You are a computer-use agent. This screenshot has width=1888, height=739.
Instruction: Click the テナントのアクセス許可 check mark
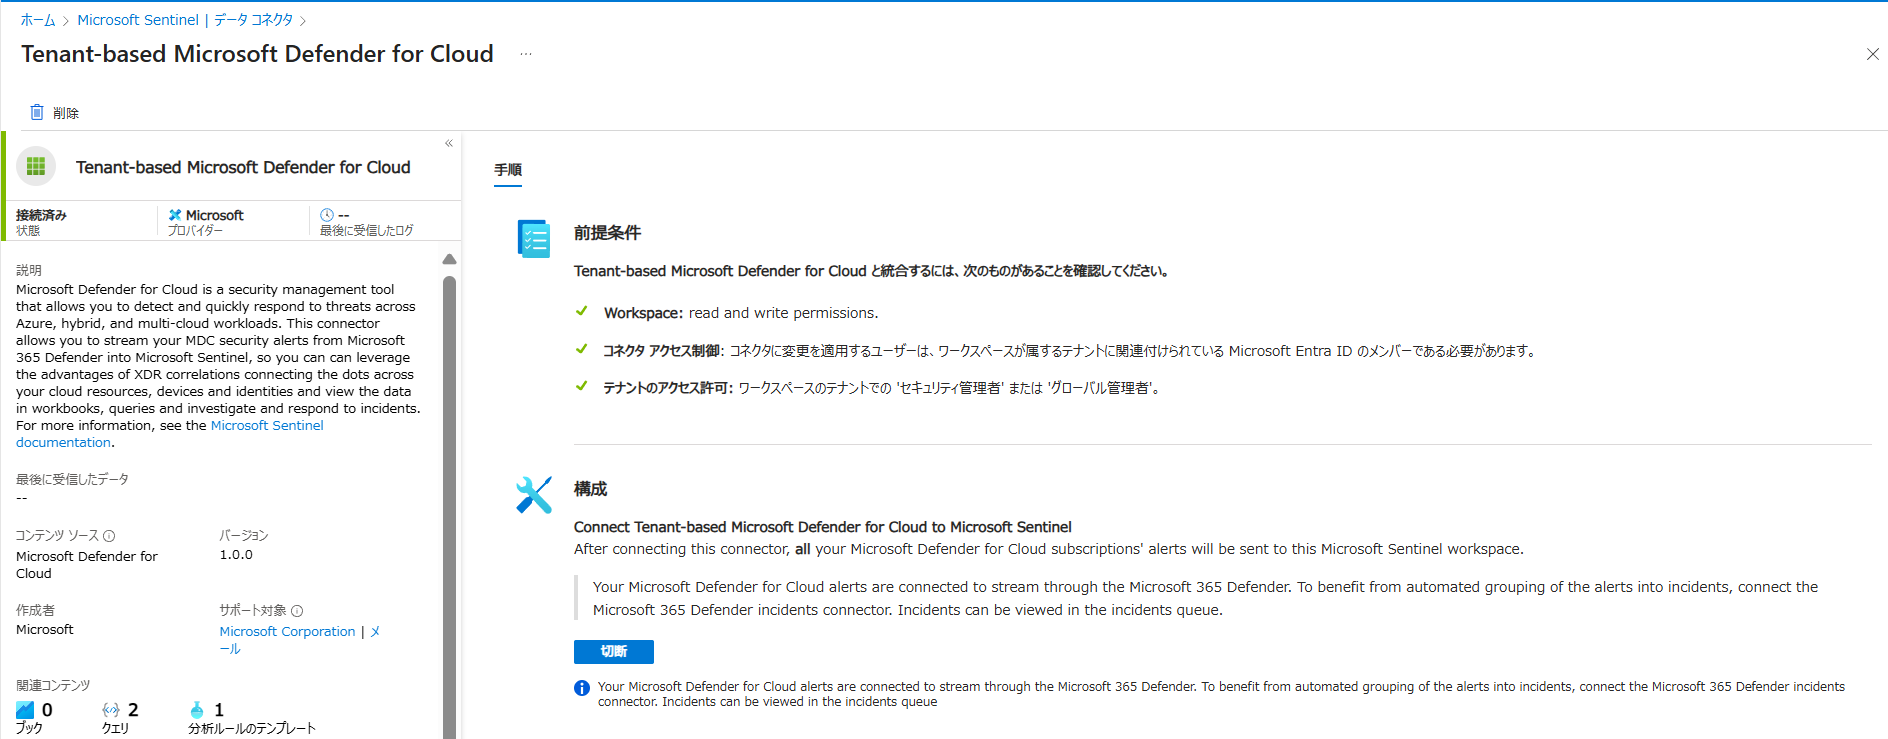pos(582,386)
